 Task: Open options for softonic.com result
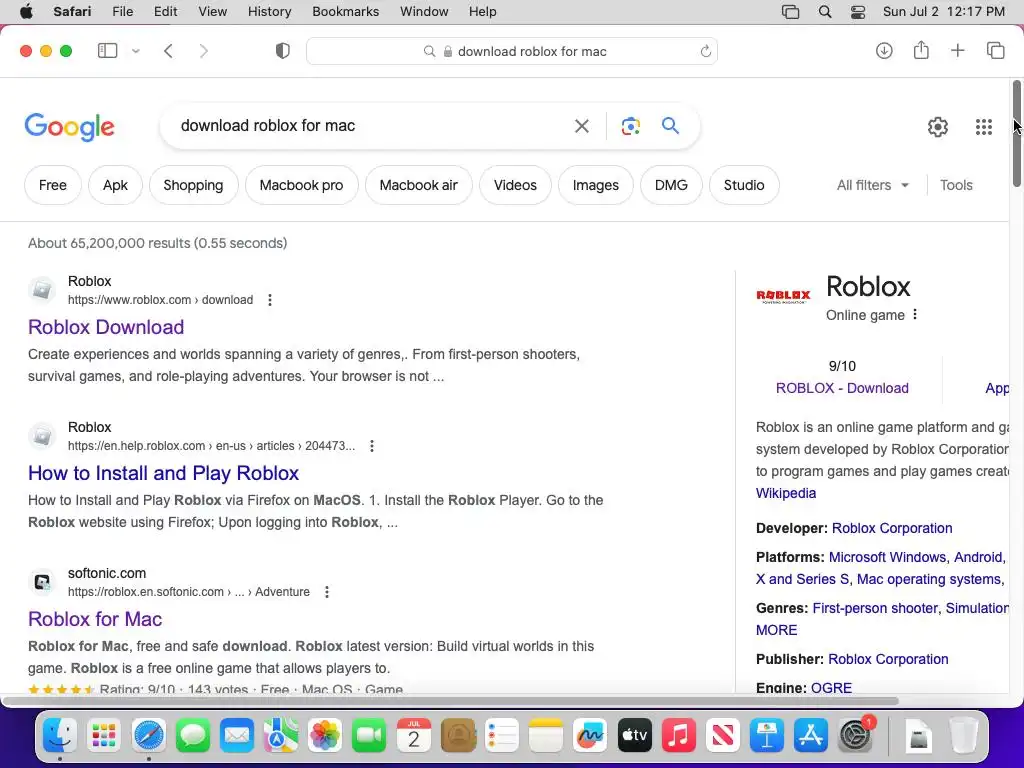coord(327,592)
